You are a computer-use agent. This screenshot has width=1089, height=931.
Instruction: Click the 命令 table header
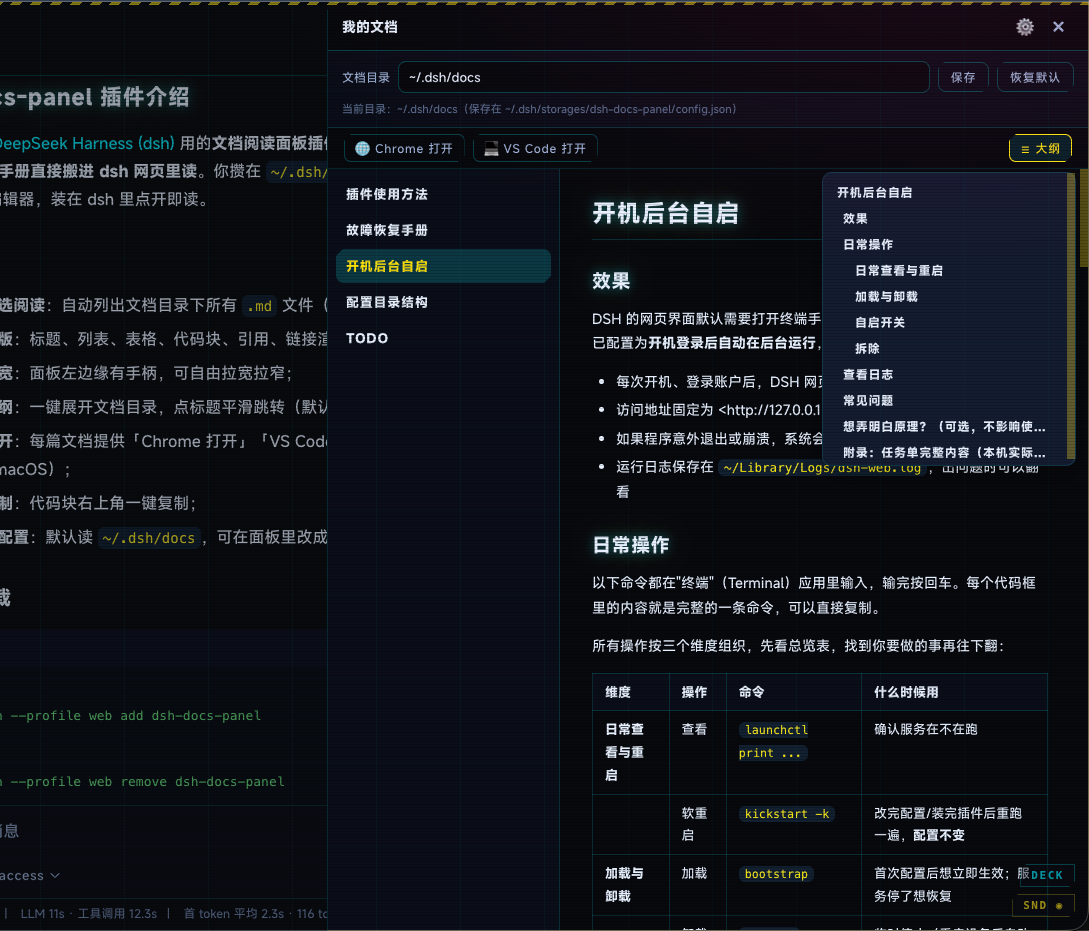[751, 692]
